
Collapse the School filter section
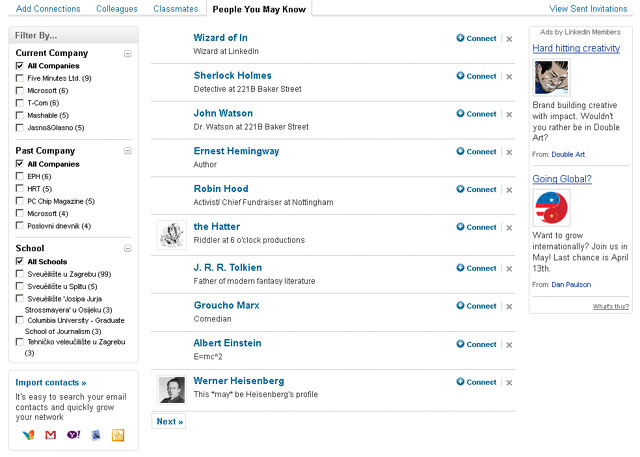tap(128, 248)
